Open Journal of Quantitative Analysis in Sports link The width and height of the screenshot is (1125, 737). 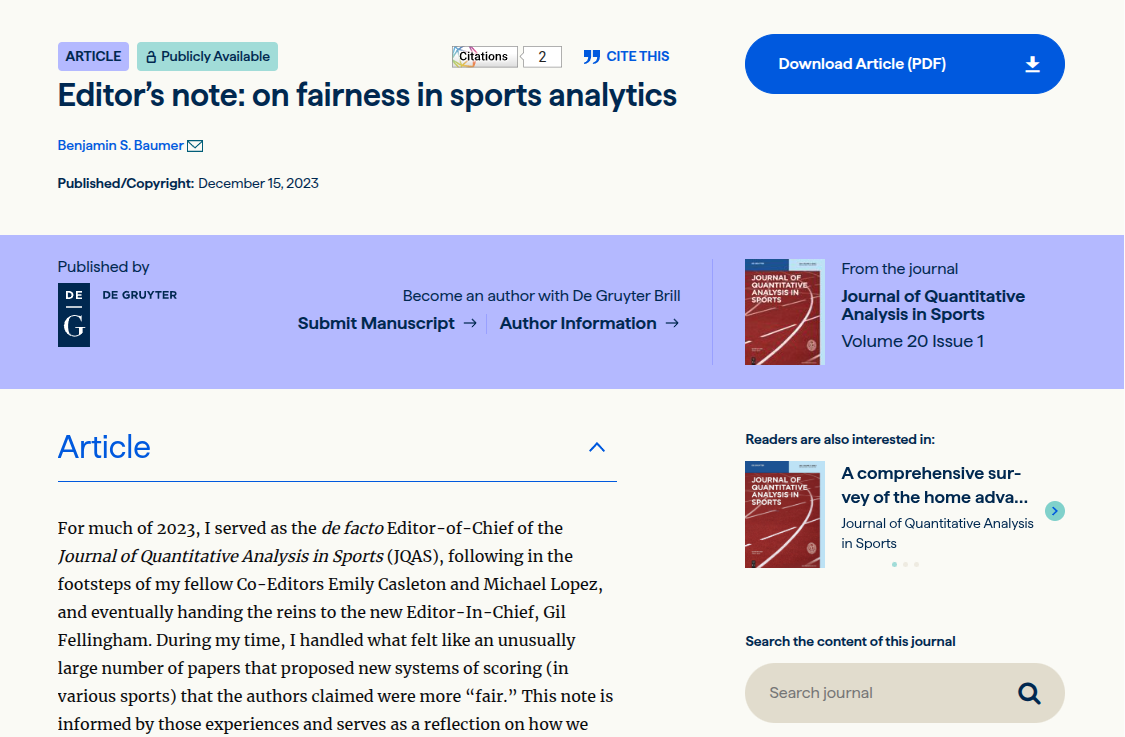932,305
